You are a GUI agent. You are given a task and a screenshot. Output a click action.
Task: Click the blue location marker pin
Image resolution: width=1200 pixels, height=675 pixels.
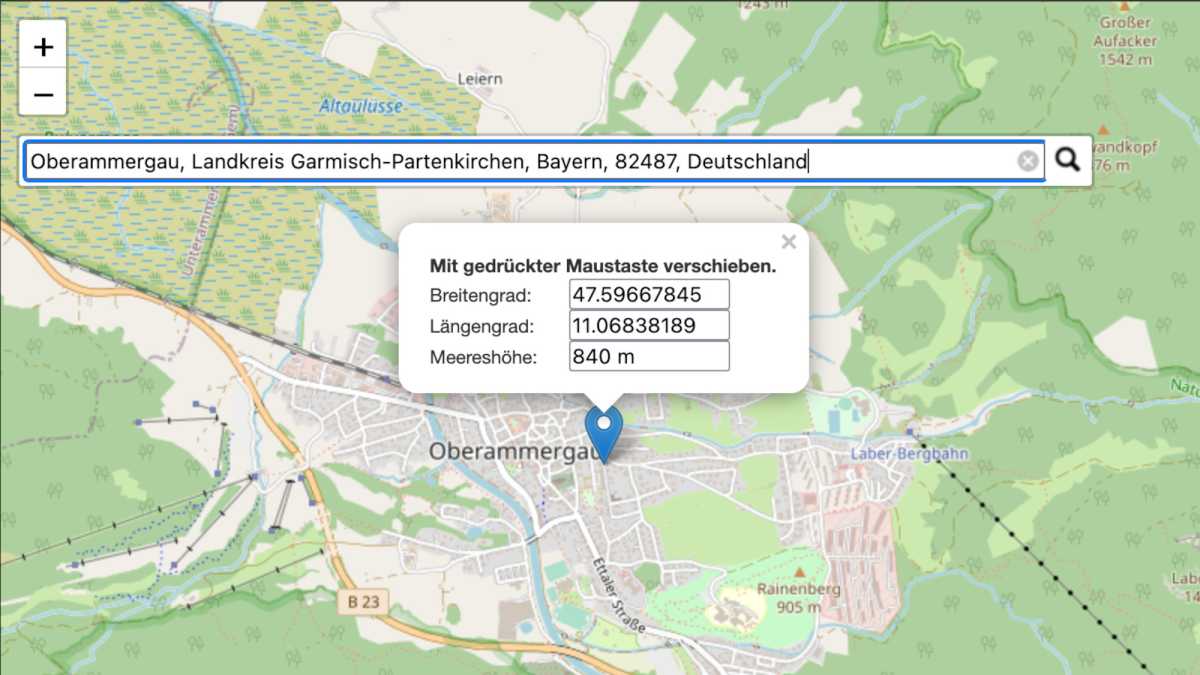(x=603, y=431)
